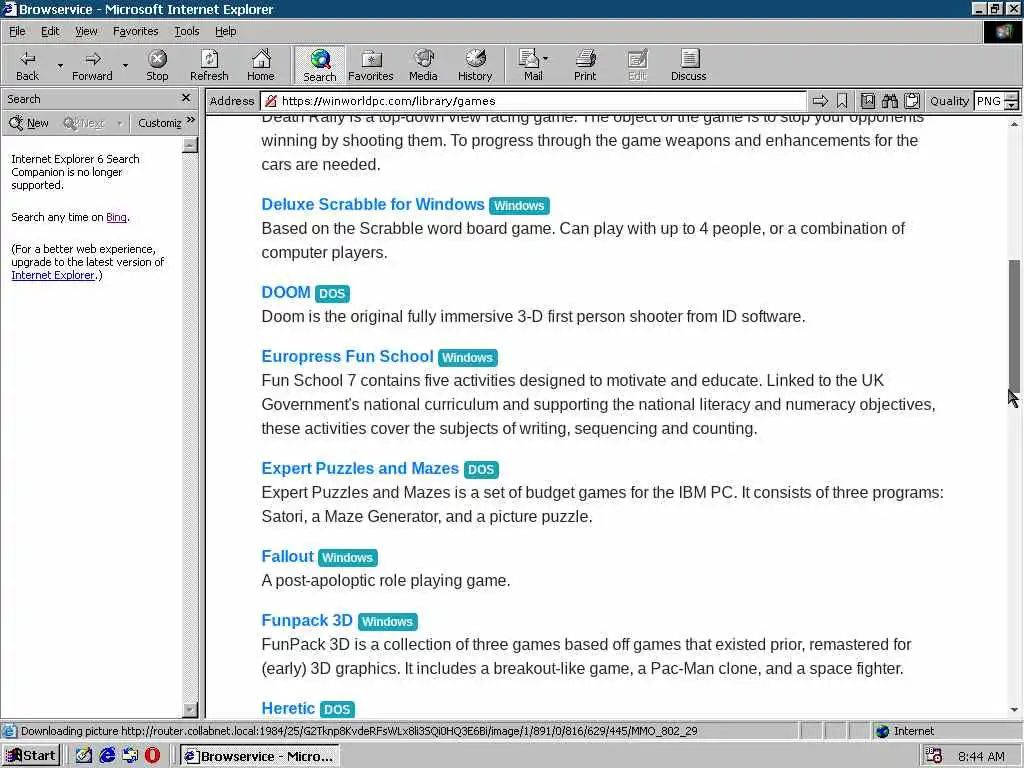
Task: Click the Search pane scrollbar down arrow
Action: (190, 710)
